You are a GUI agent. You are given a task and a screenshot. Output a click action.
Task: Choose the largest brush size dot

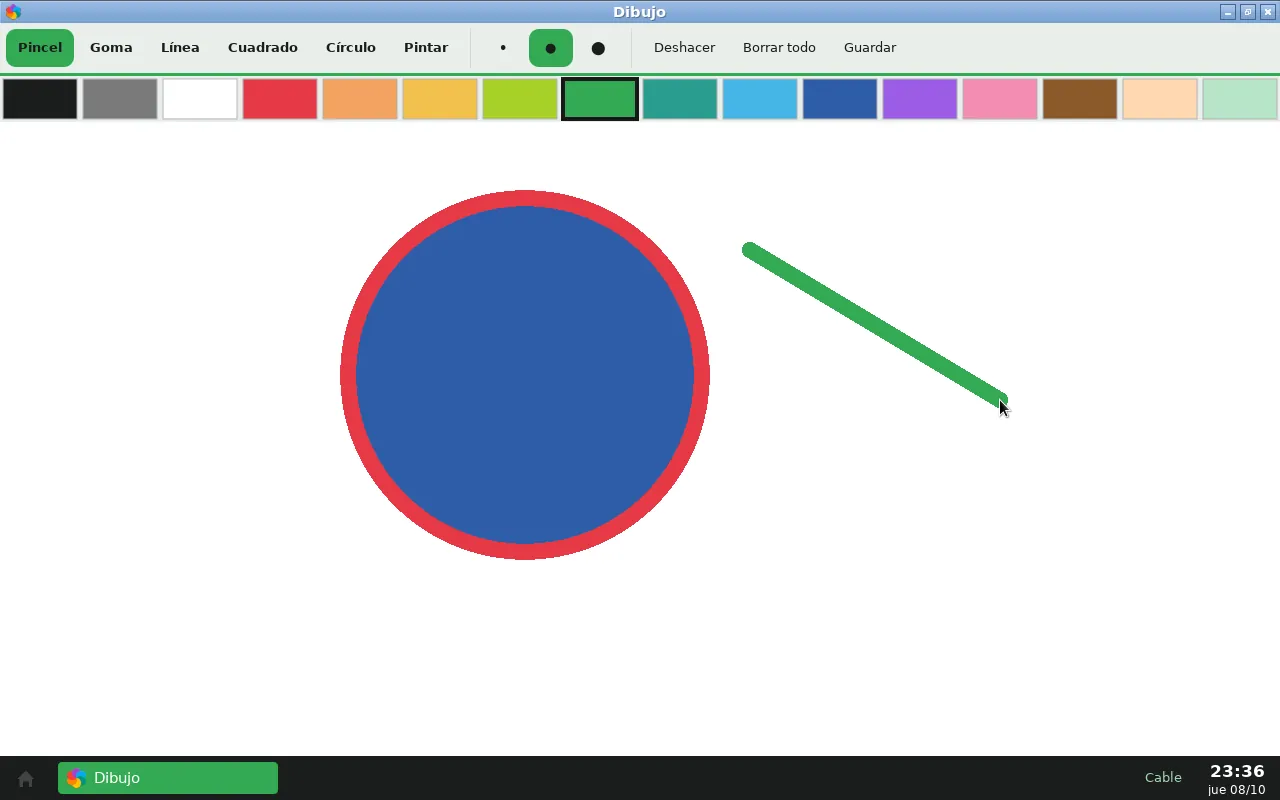[598, 48]
